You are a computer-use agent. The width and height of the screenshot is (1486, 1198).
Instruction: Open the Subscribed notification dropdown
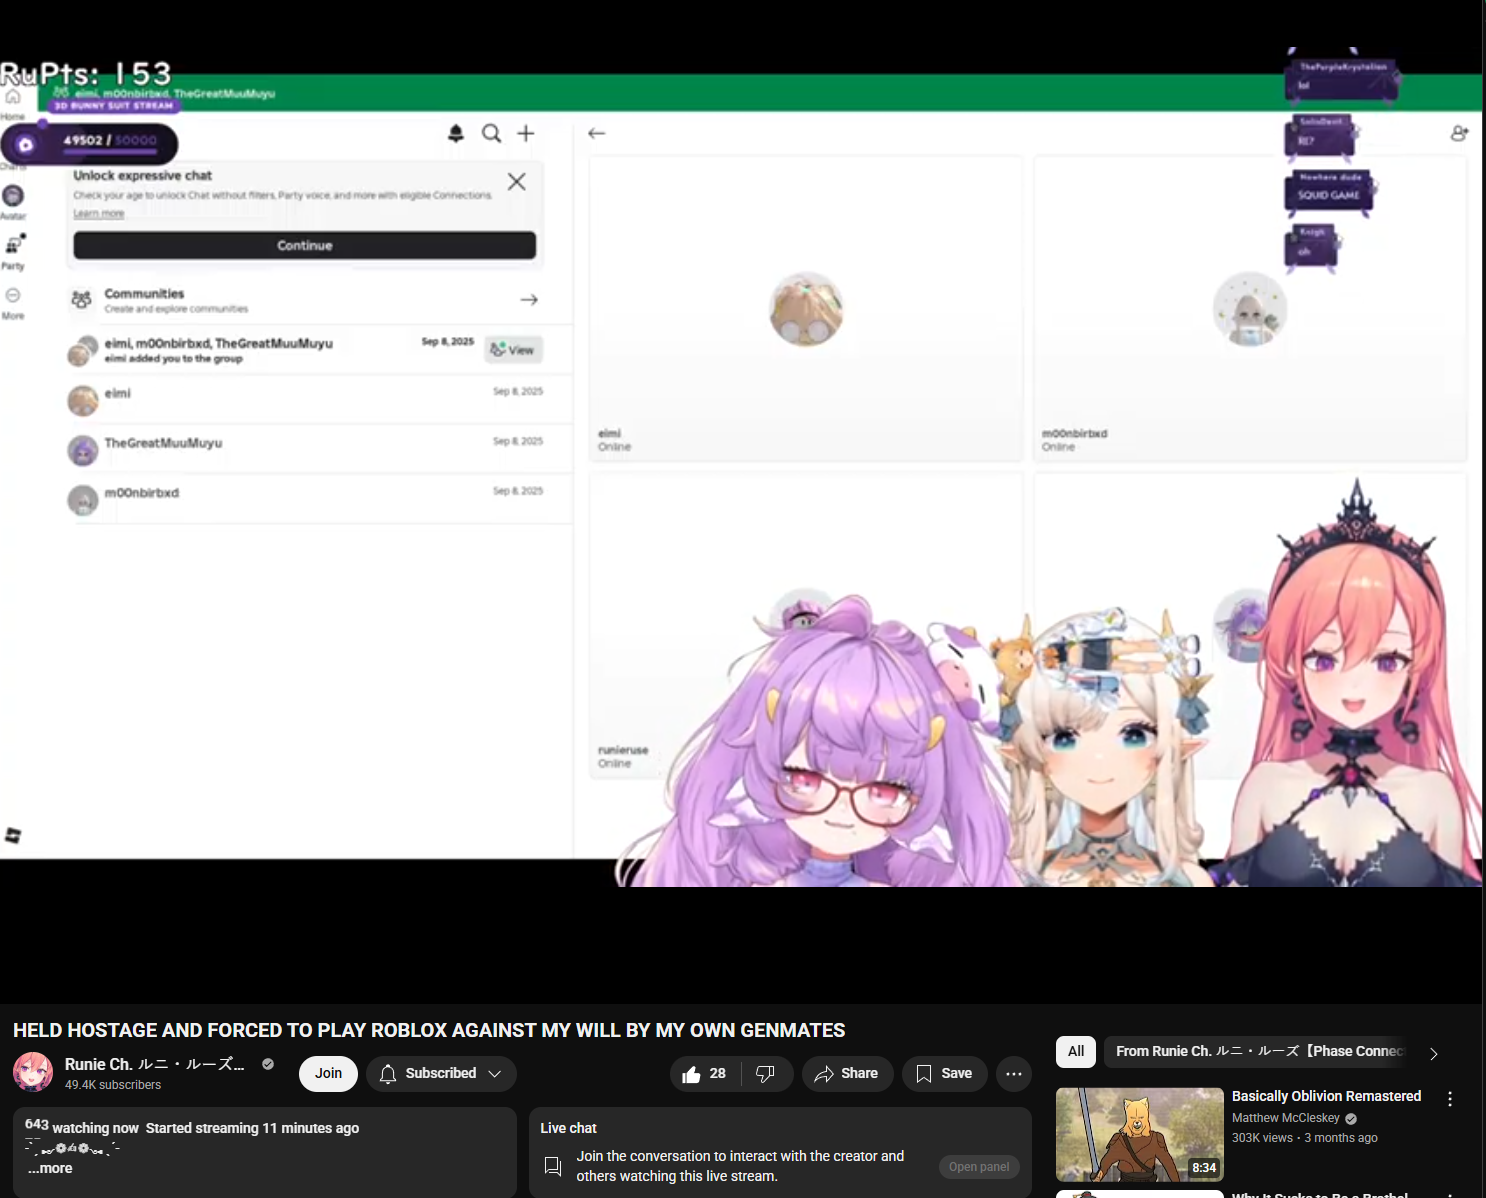tap(441, 1074)
